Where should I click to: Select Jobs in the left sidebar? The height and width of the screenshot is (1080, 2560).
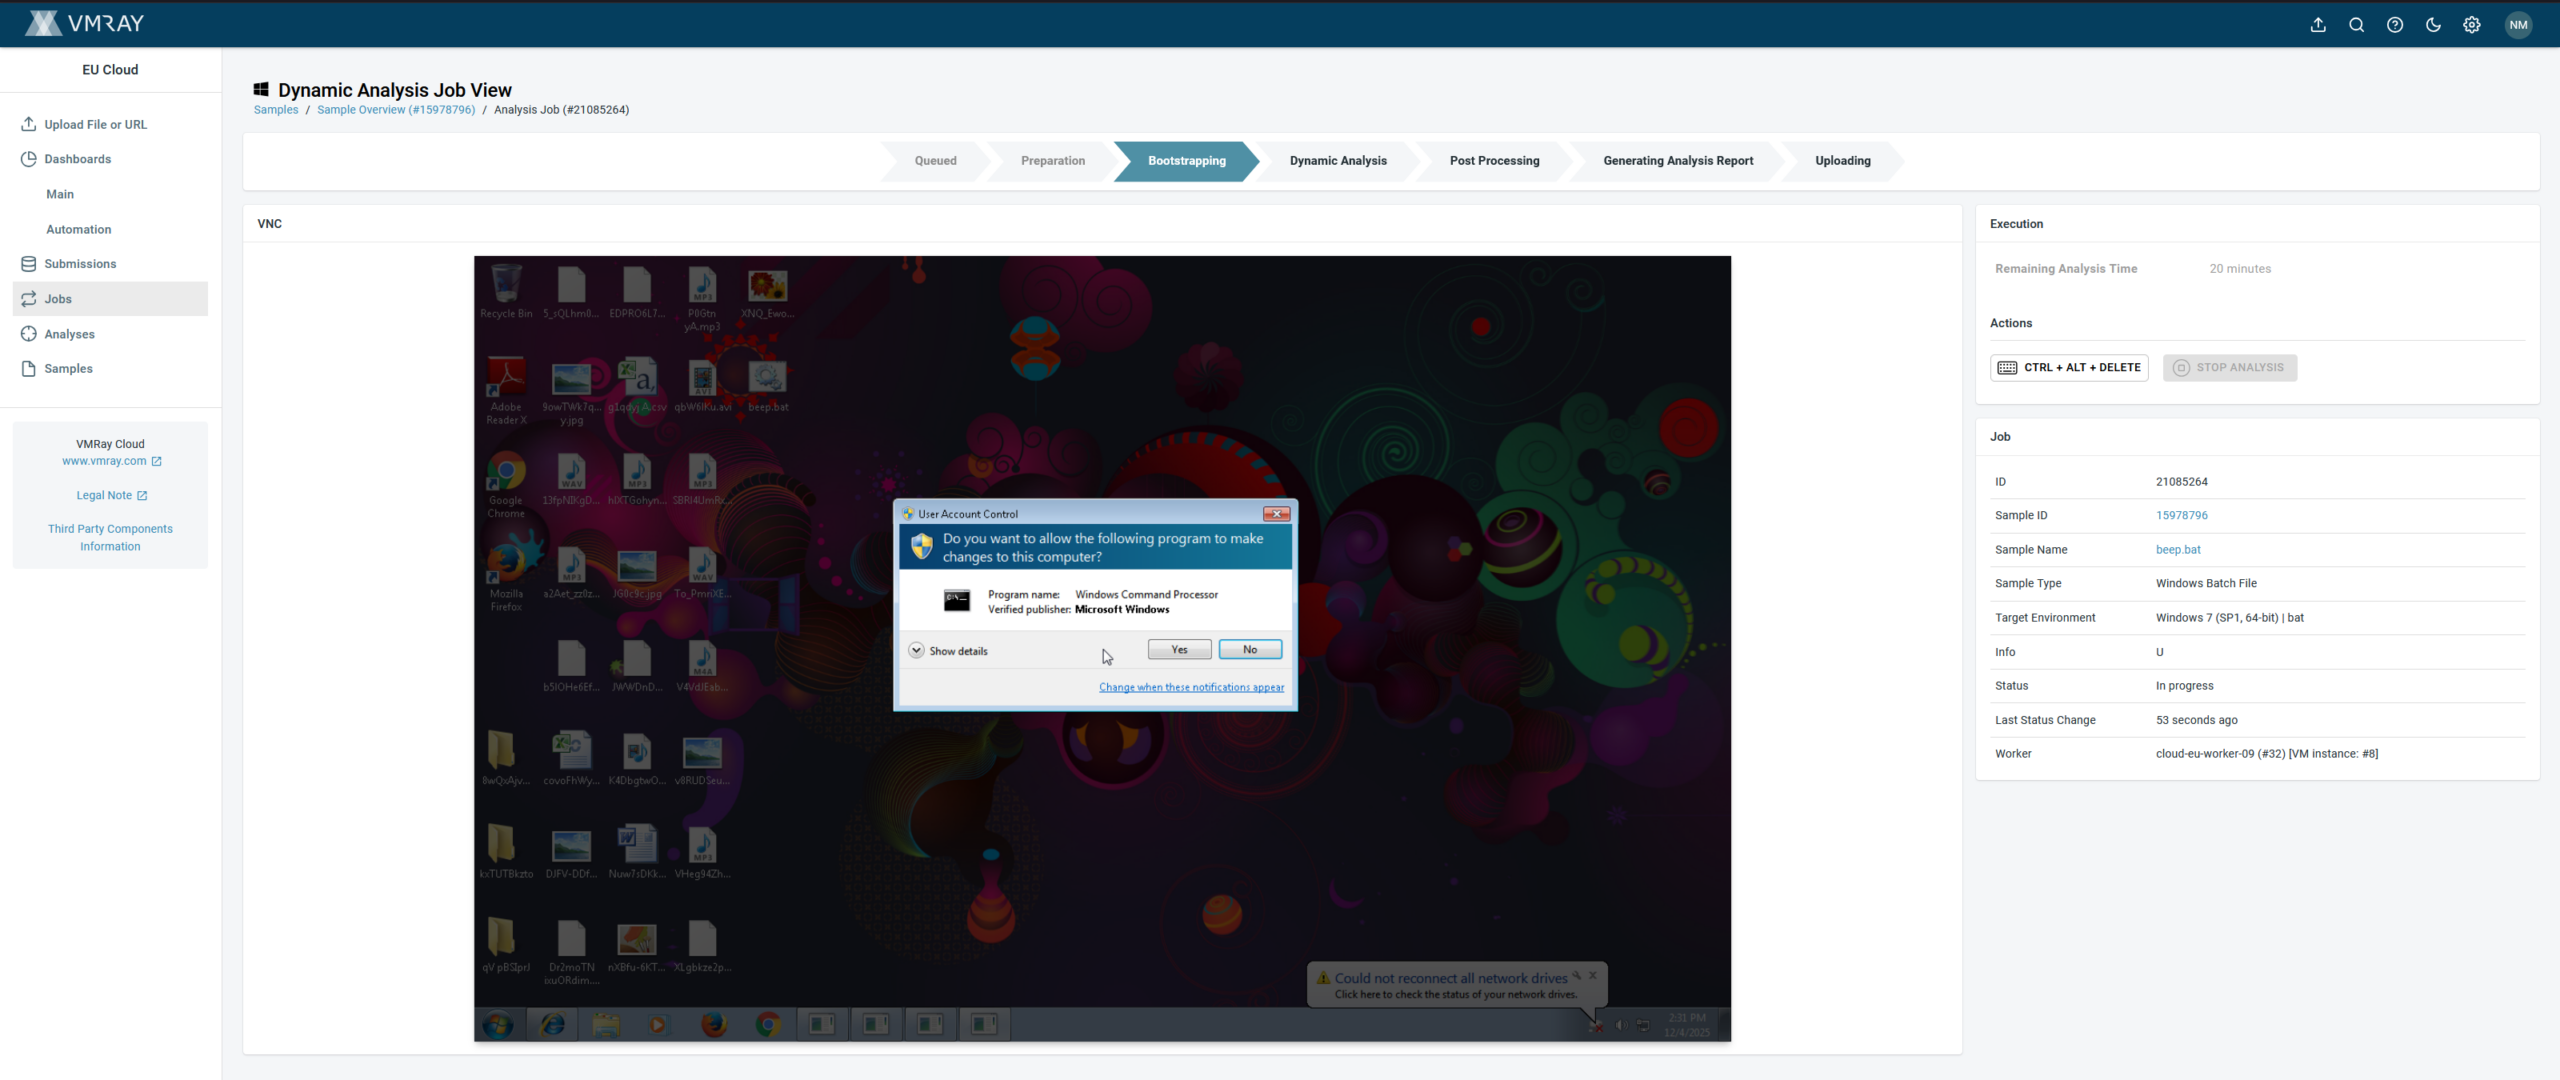coord(57,298)
